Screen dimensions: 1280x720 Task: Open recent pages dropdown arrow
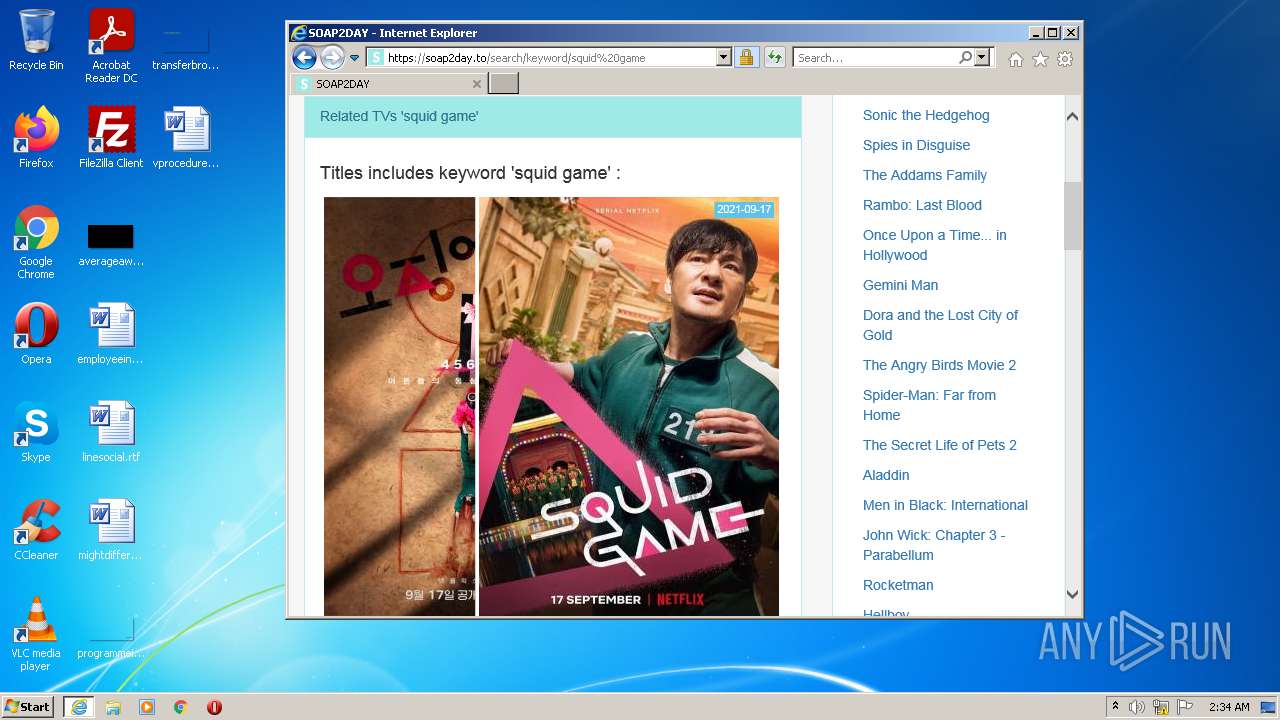[354, 58]
